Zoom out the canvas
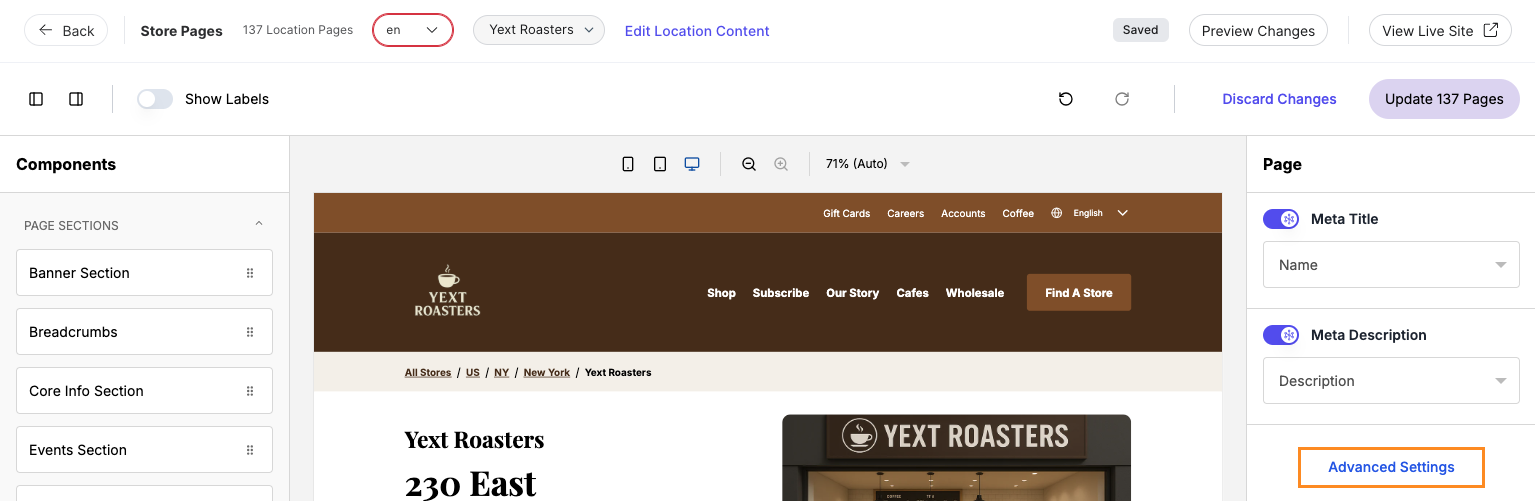Screen dimensions: 1535x501 (749, 164)
